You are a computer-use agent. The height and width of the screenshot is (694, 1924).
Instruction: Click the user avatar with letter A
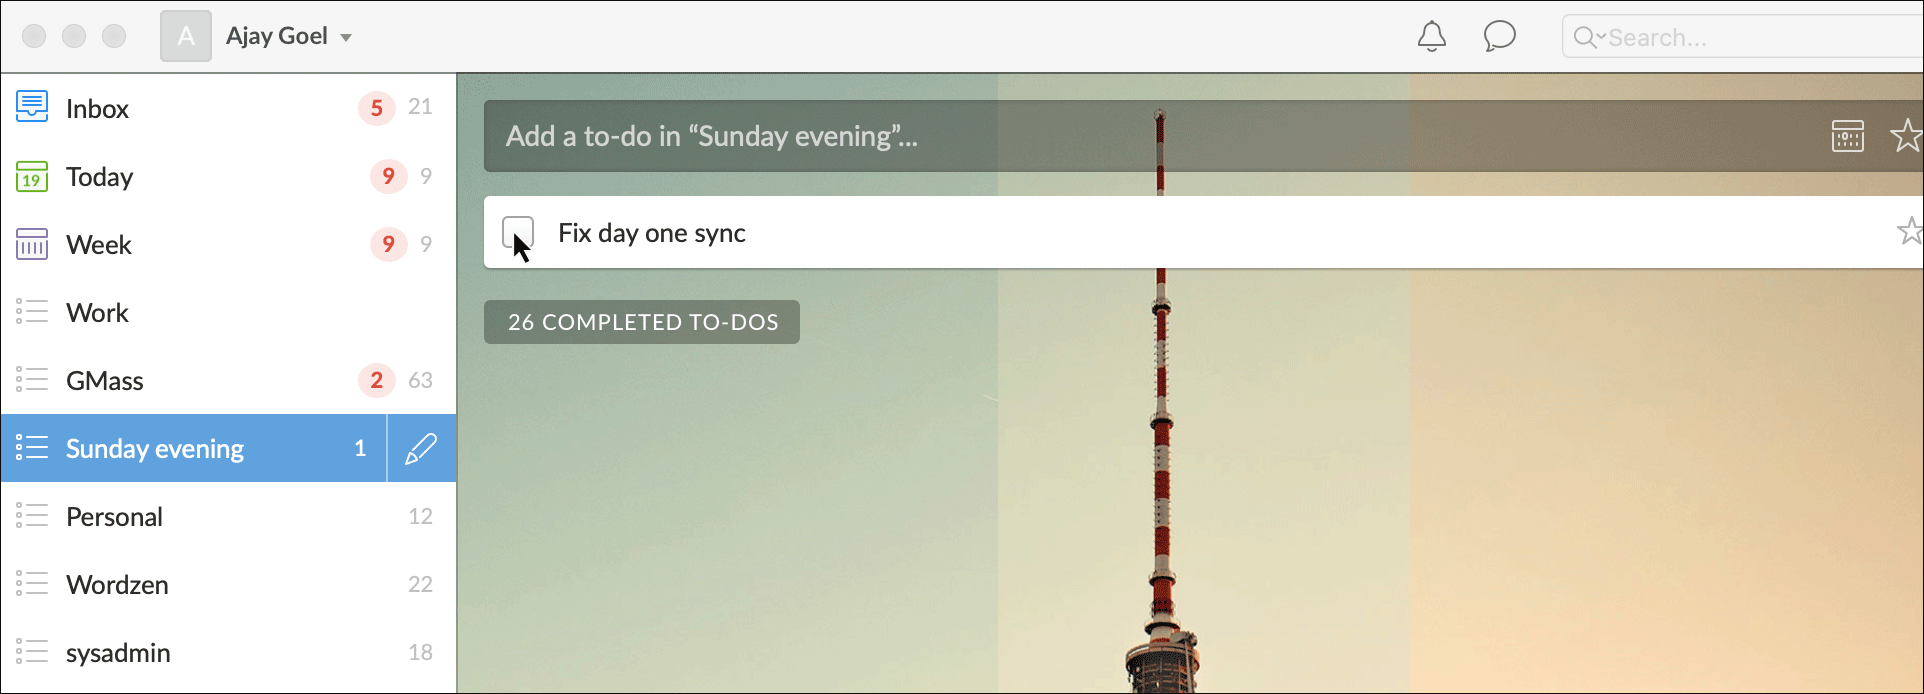coord(186,37)
